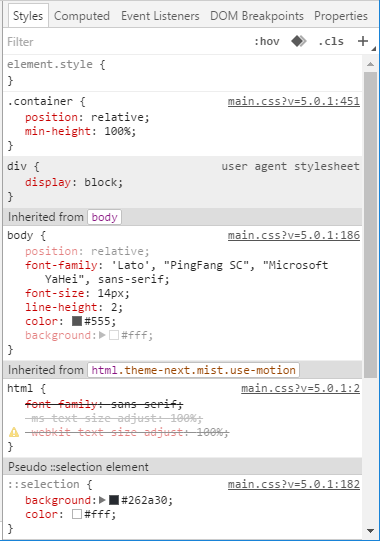The height and width of the screenshot is (541, 380).
Task: Click Pseudo ::selection element header
Action: 78,467
